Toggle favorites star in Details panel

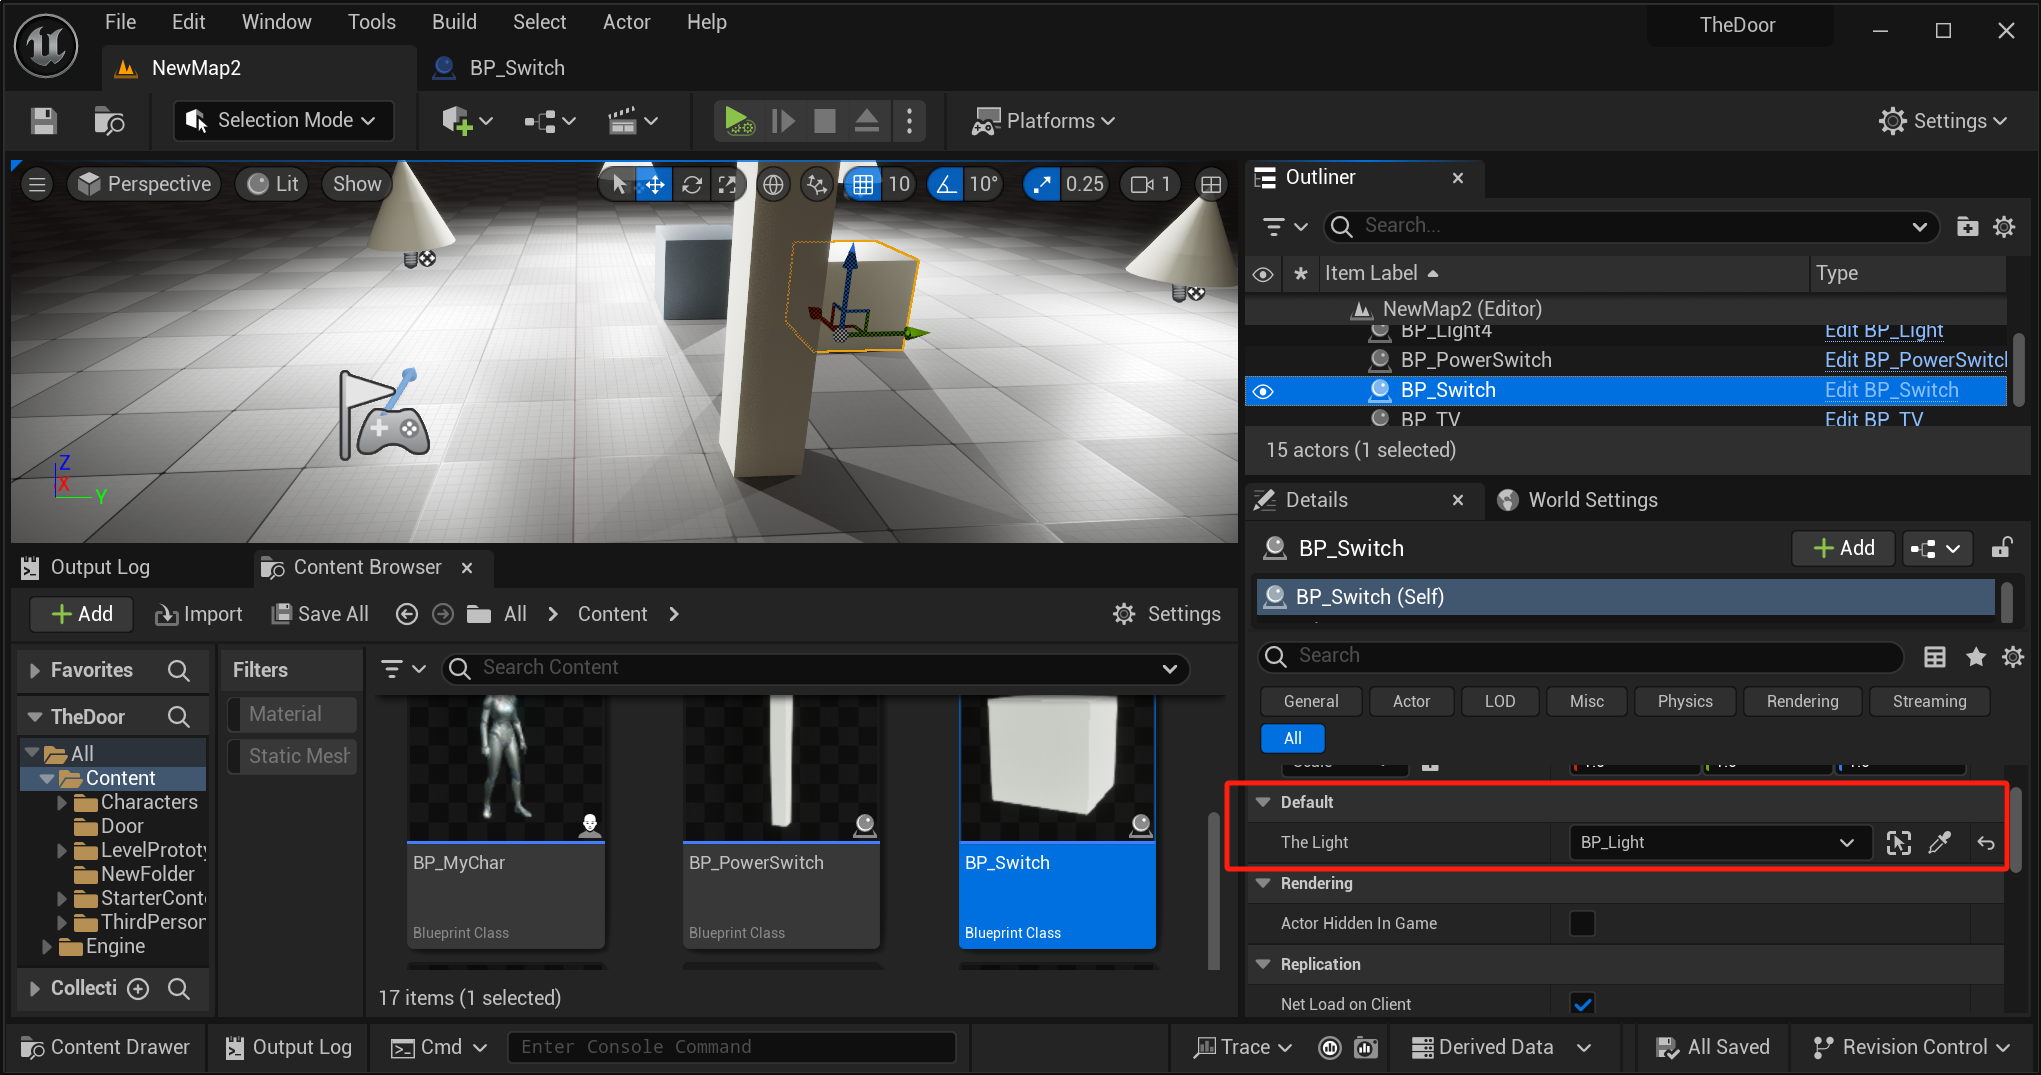1975,656
